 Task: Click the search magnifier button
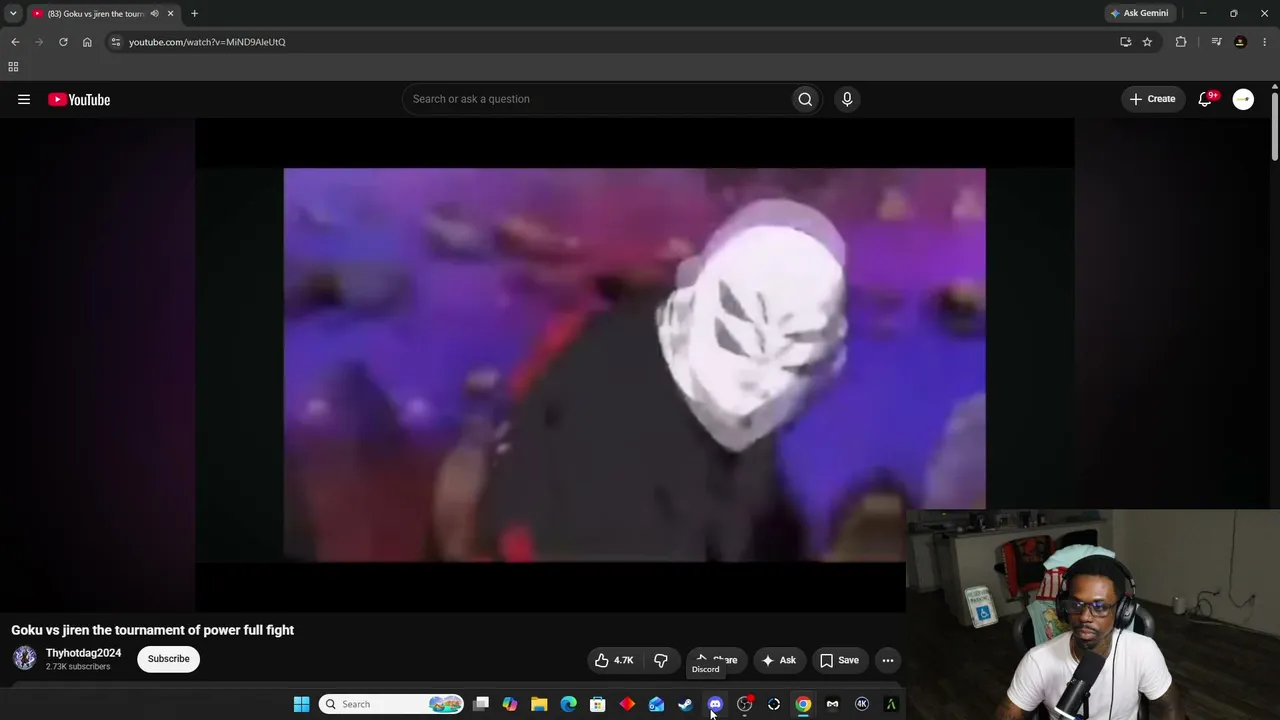[805, 99]
